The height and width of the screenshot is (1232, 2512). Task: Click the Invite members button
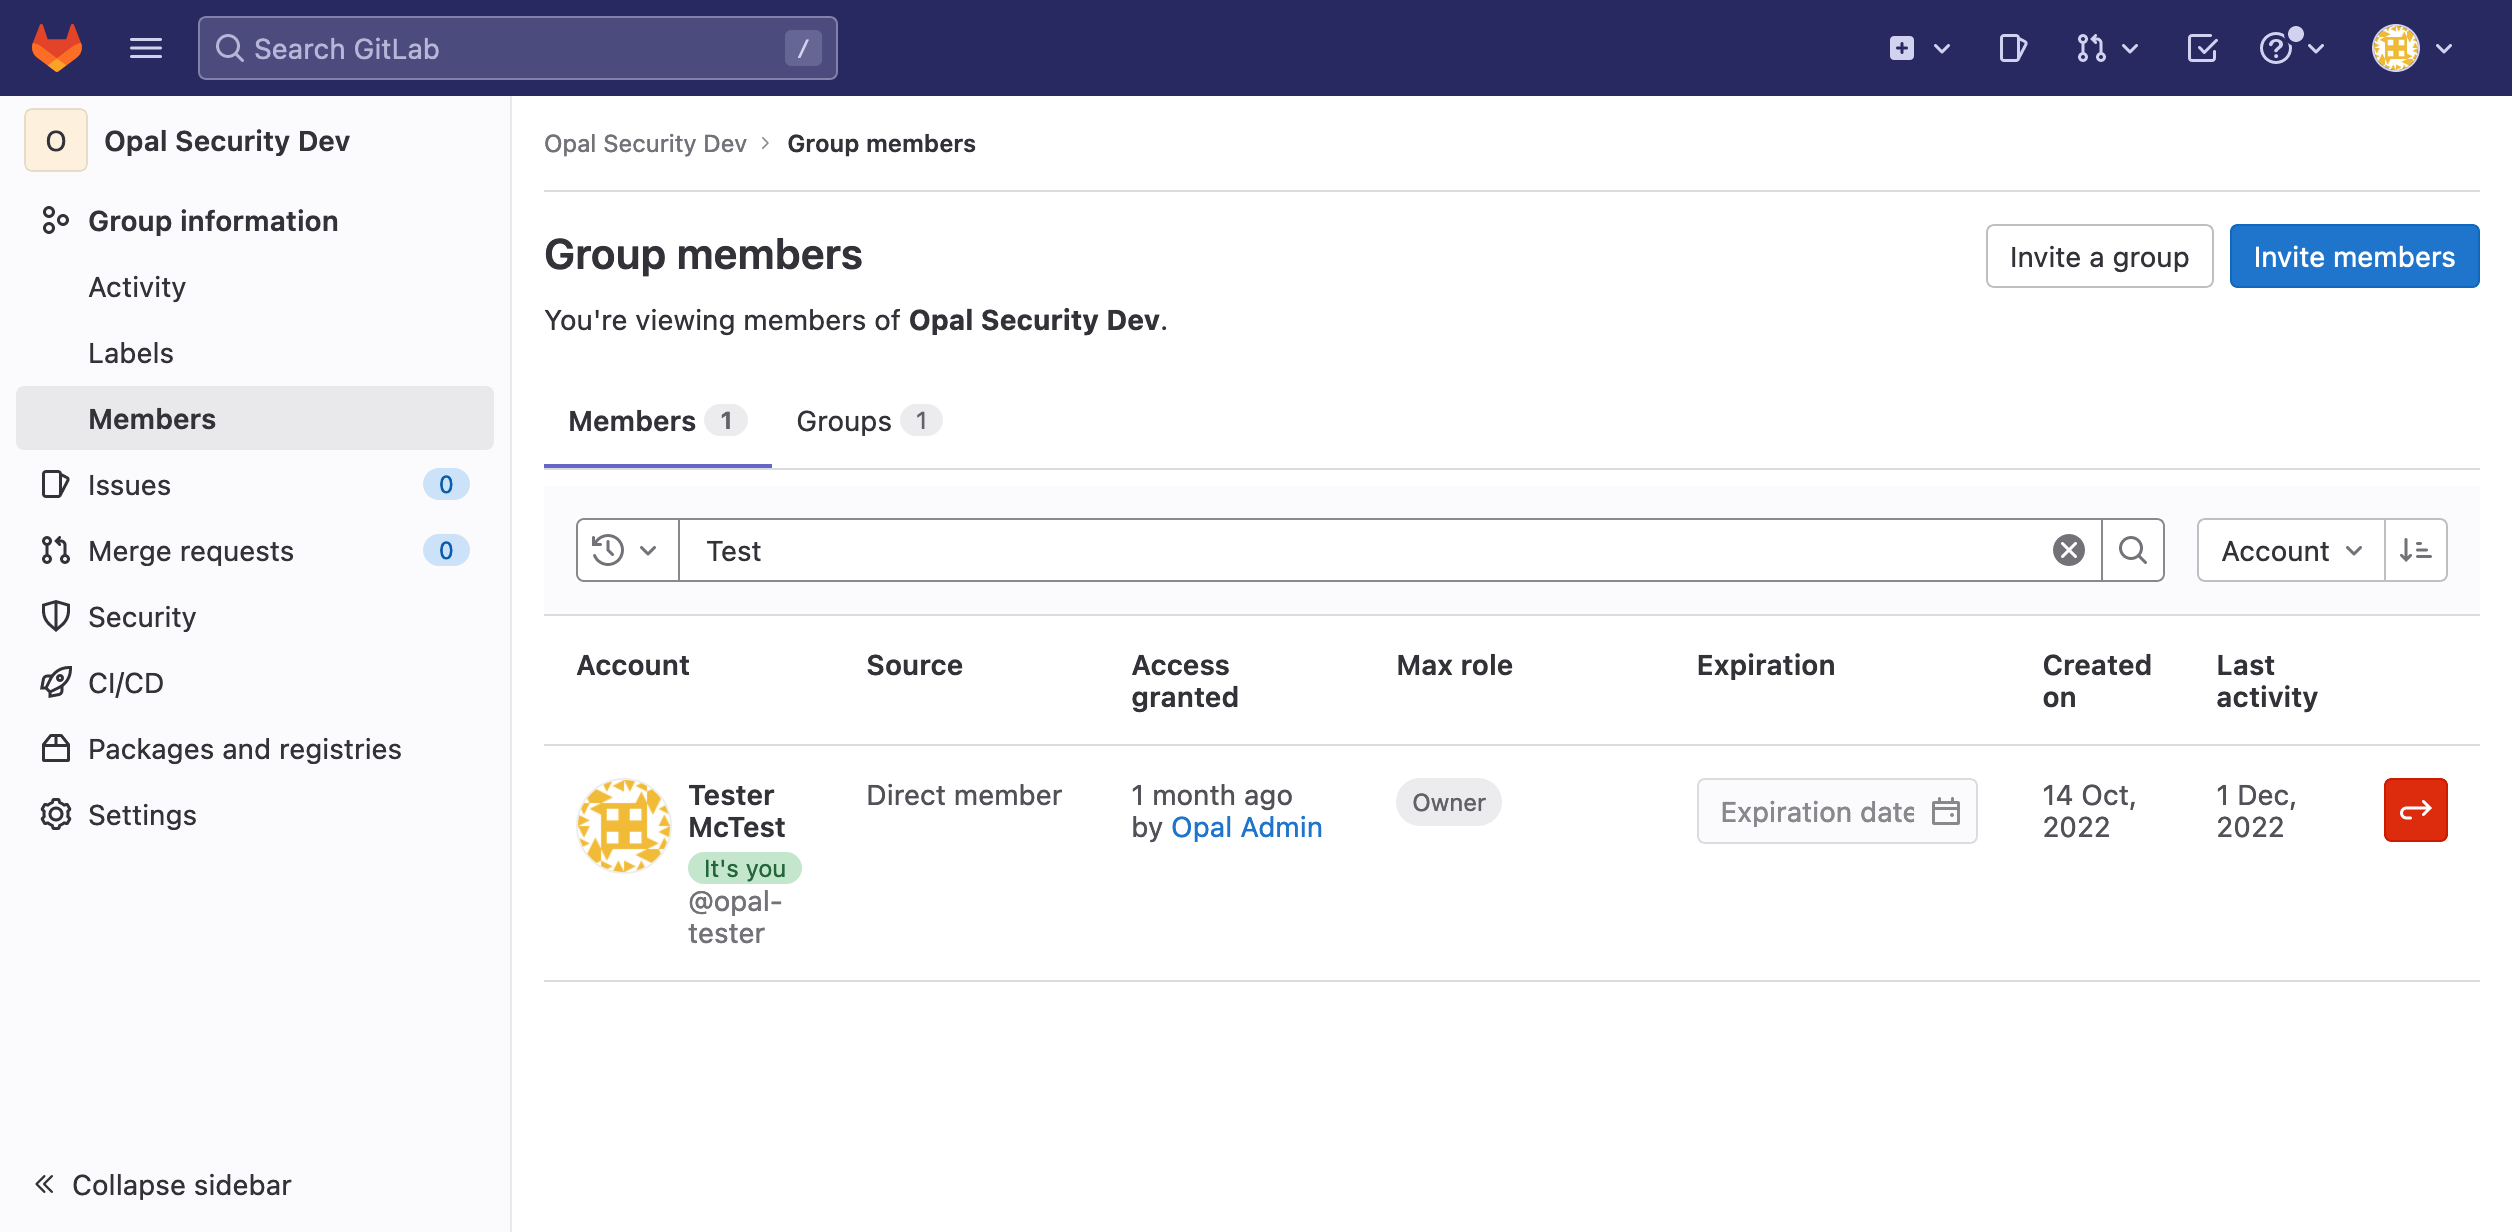[x=2354, y=257]
